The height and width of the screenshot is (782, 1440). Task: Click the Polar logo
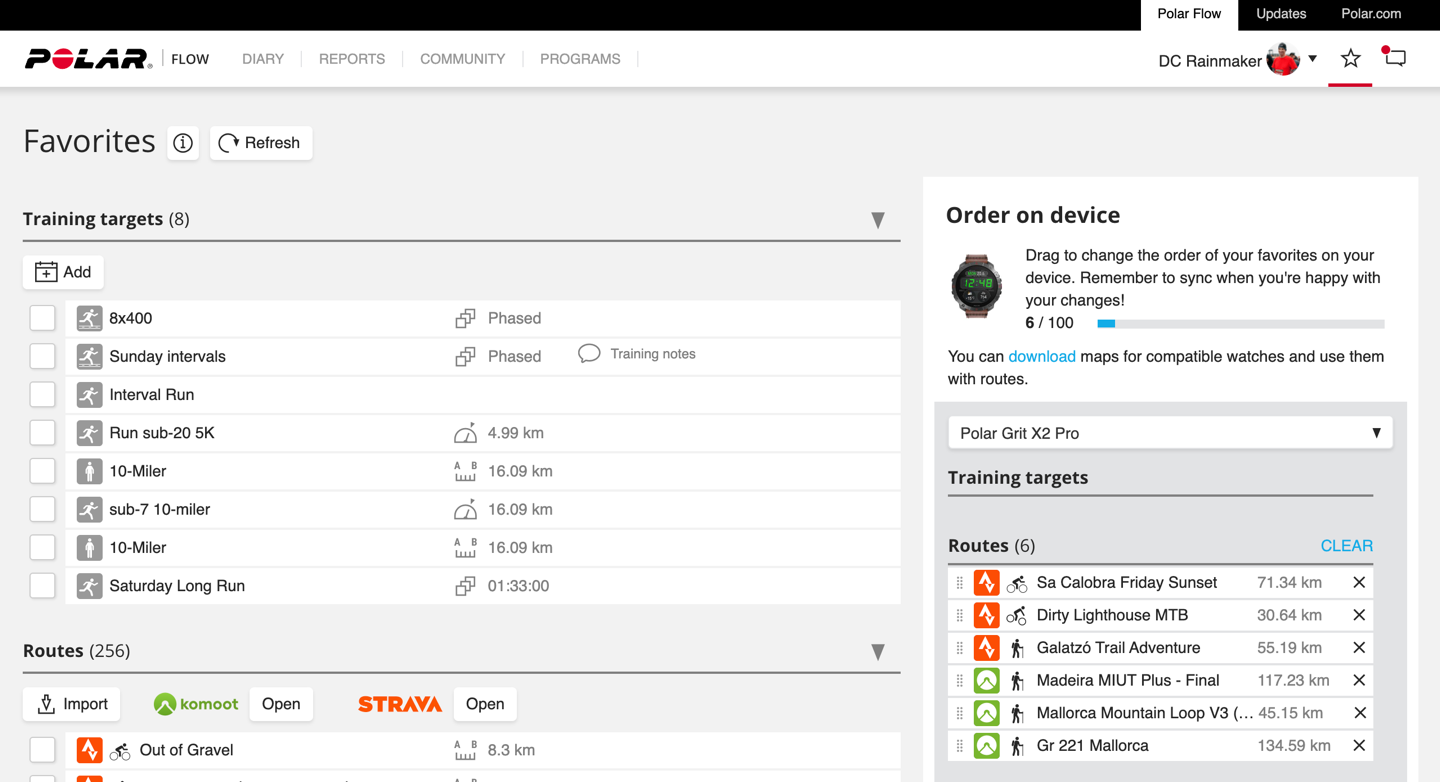tap(88, 59)
